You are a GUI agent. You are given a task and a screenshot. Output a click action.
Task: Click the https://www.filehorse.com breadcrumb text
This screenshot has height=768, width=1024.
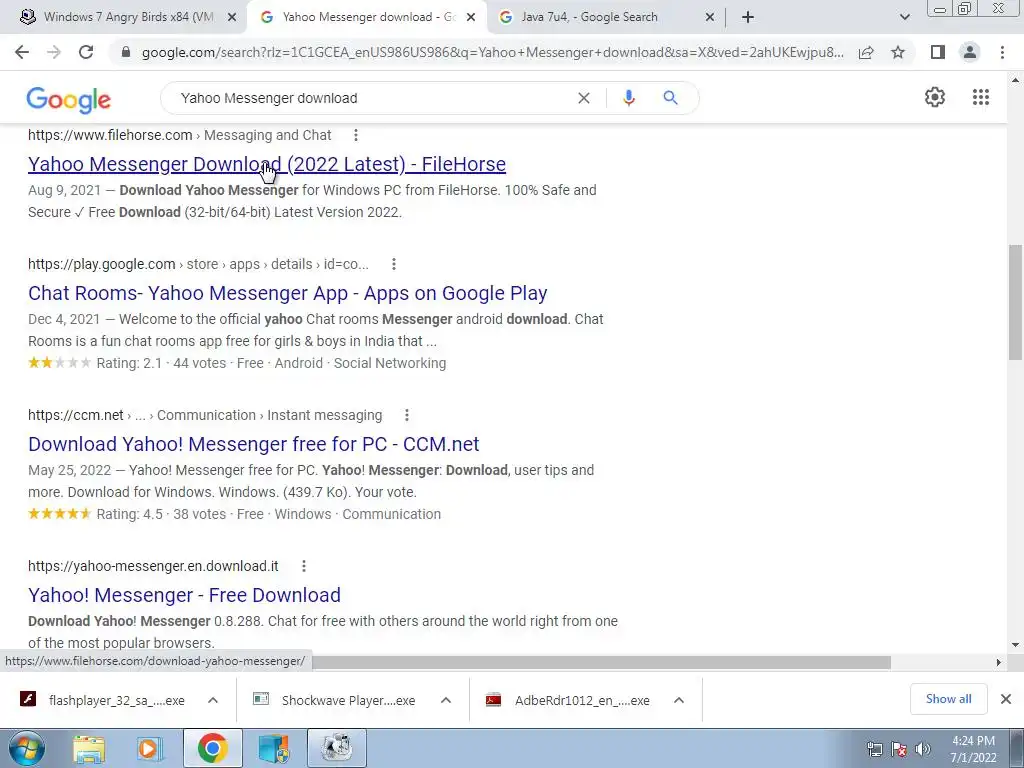[110, 135]
